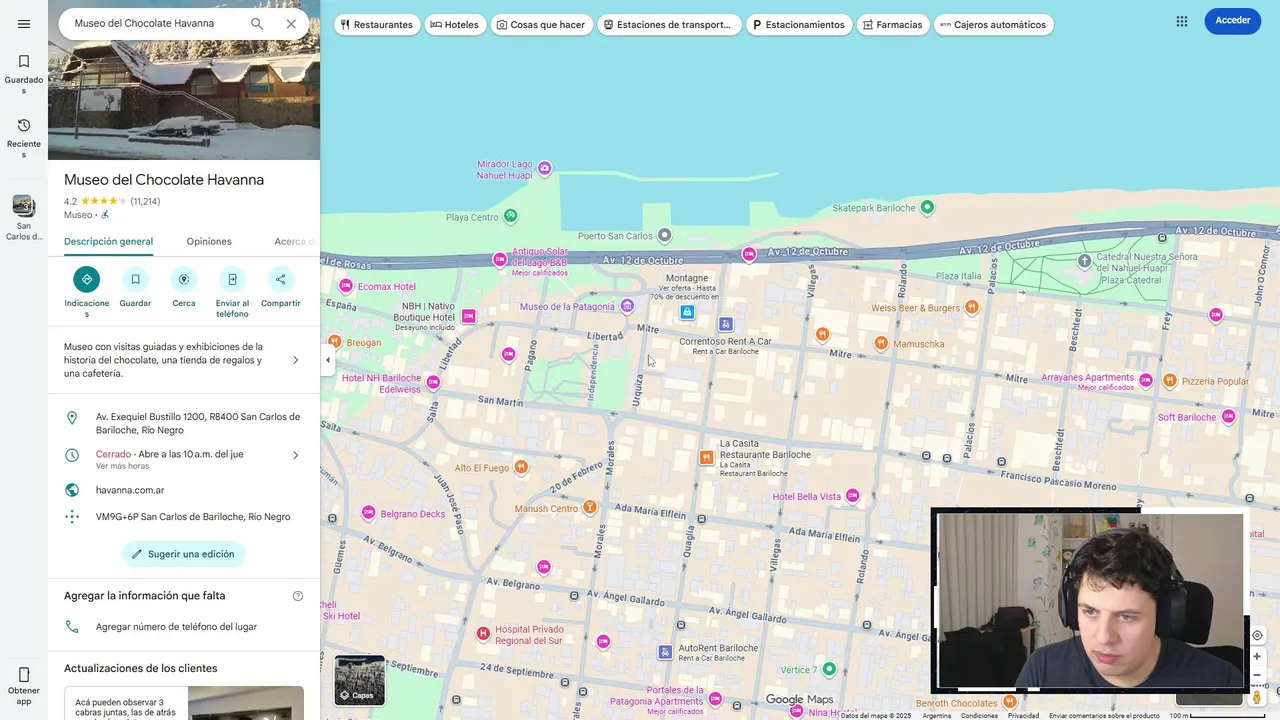This screenshot has height=720, width=1280.
Task: Click the Privacidad footer link
Action: [1023, 716]
